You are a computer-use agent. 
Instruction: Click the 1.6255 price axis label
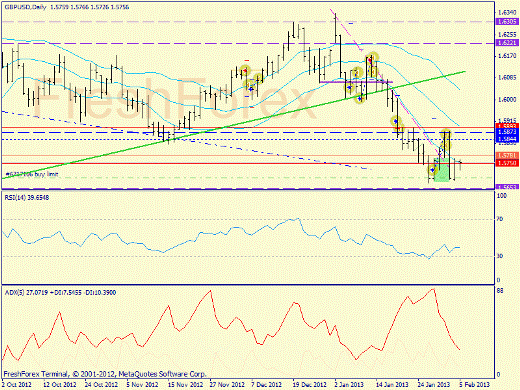click(507, 34)
